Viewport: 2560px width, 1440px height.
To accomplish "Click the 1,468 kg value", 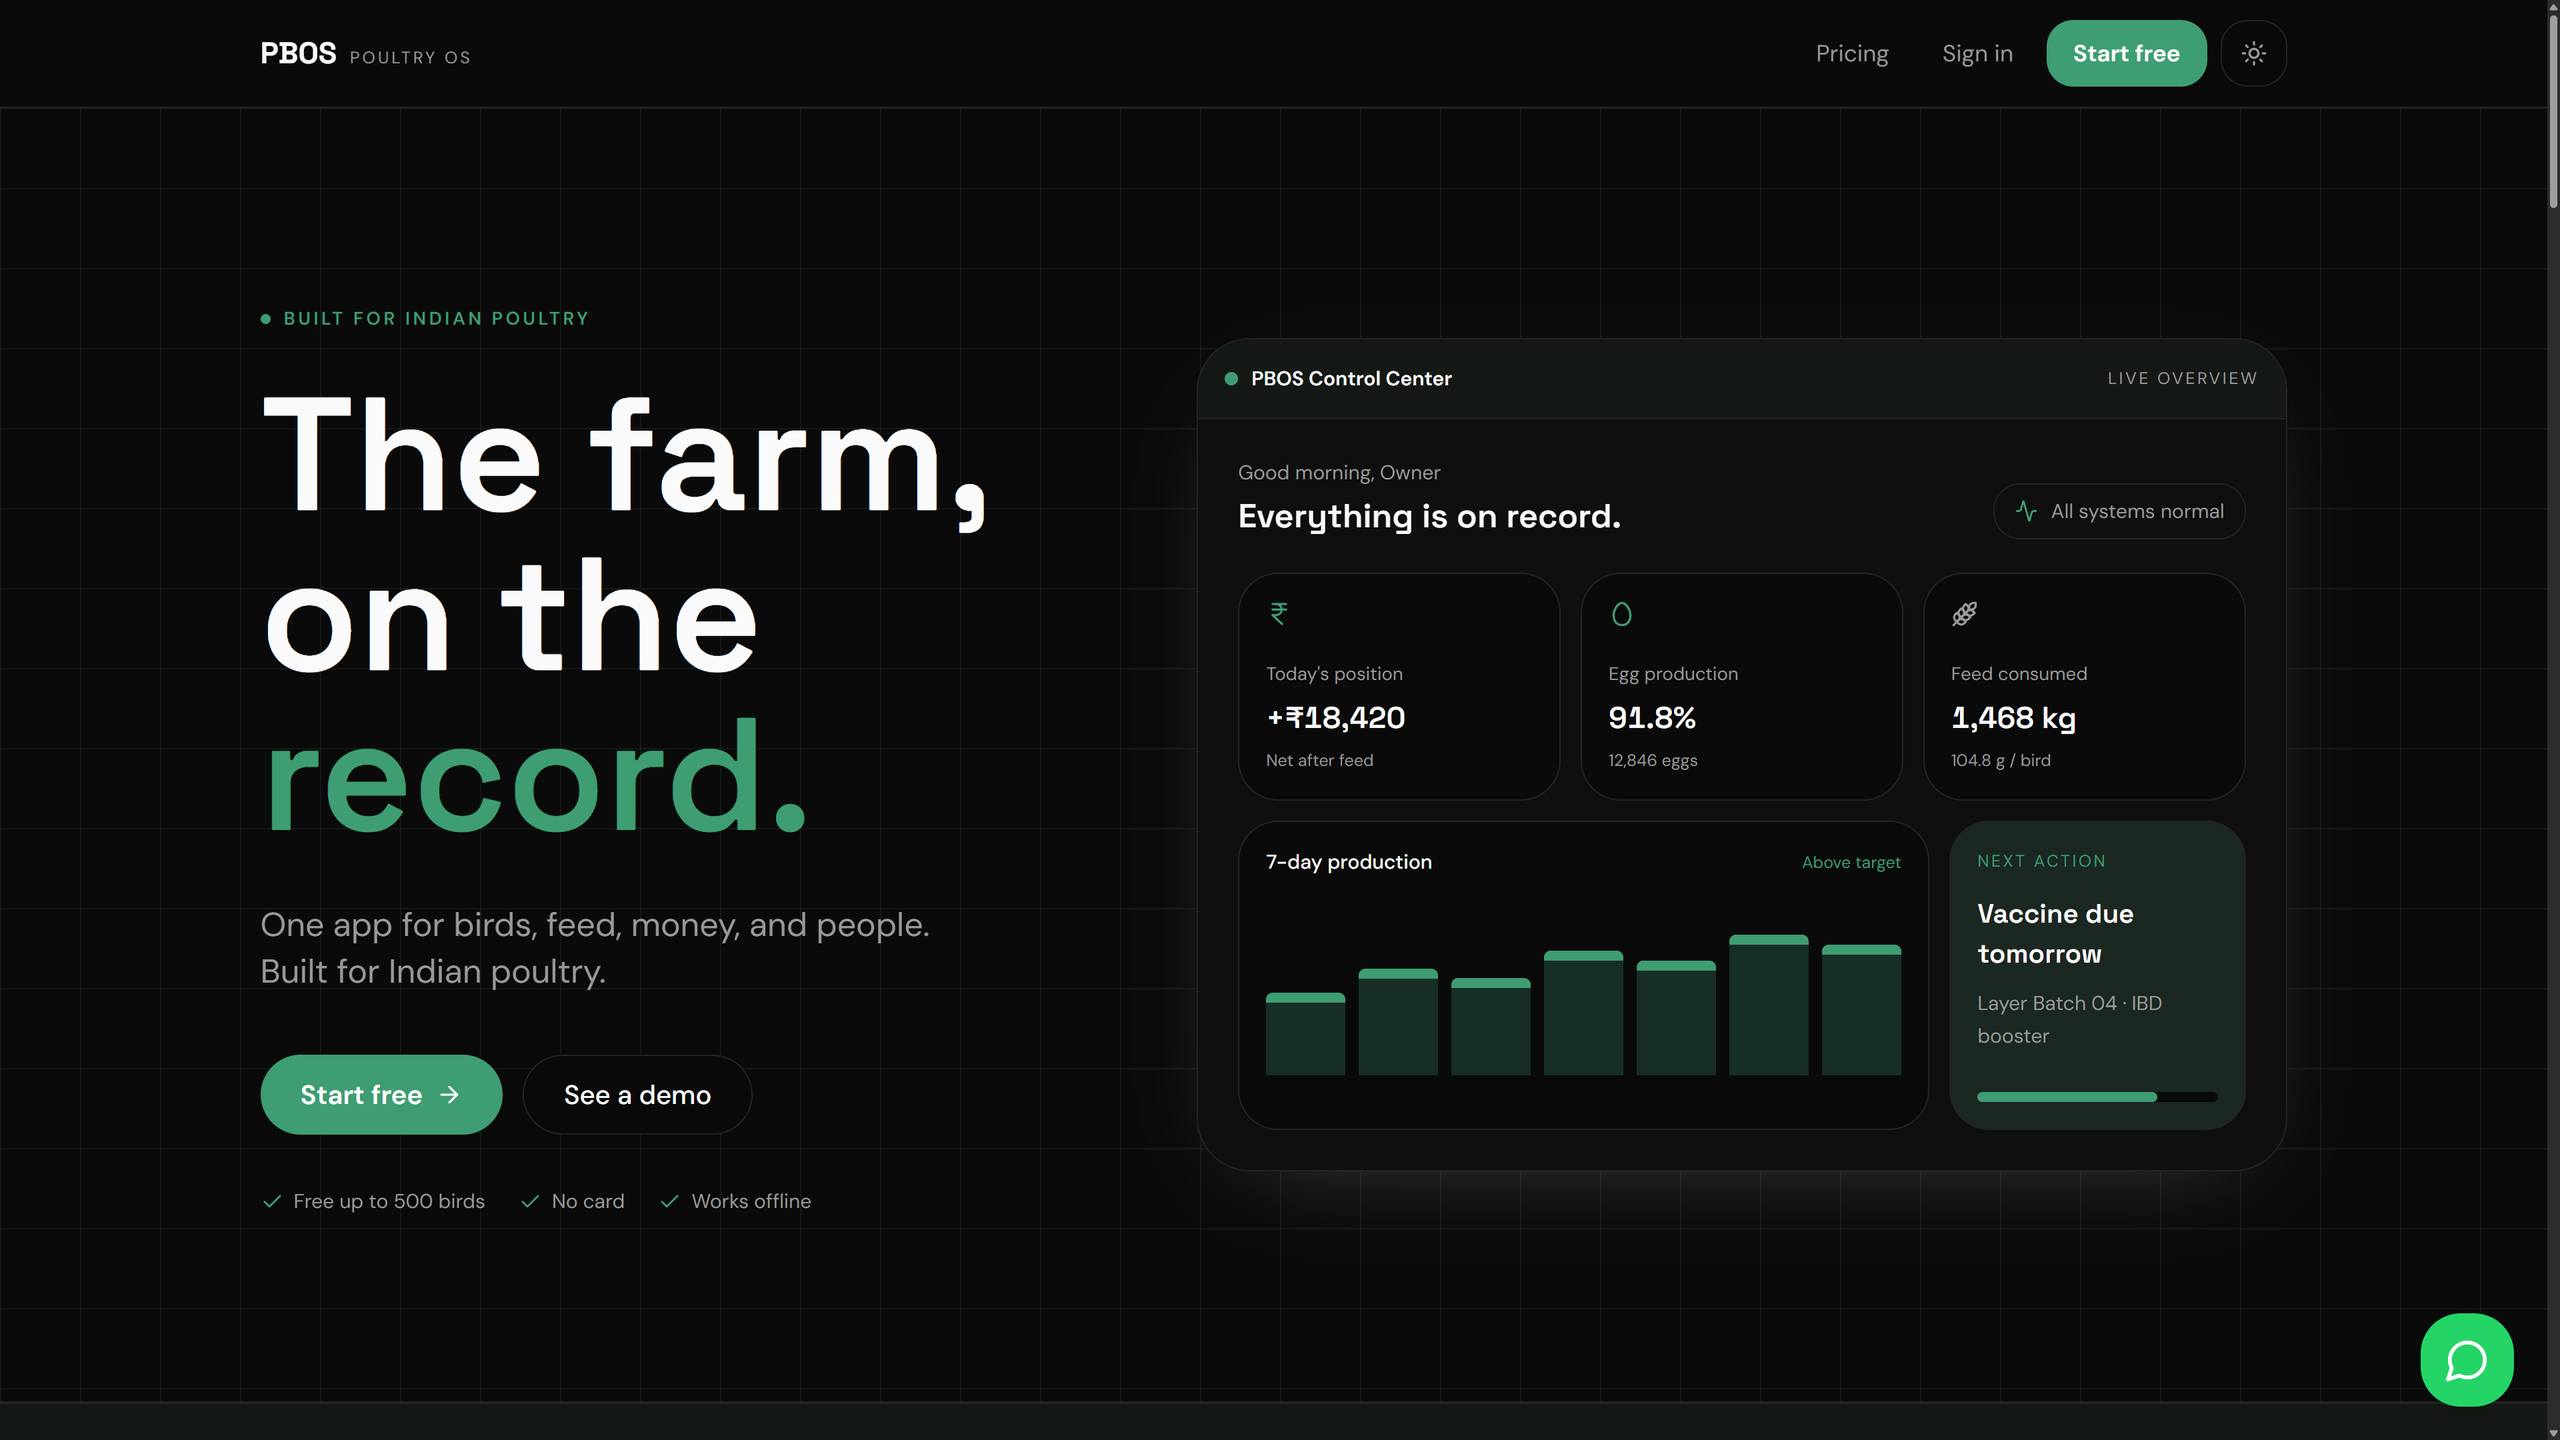I will pos(2013,717).
